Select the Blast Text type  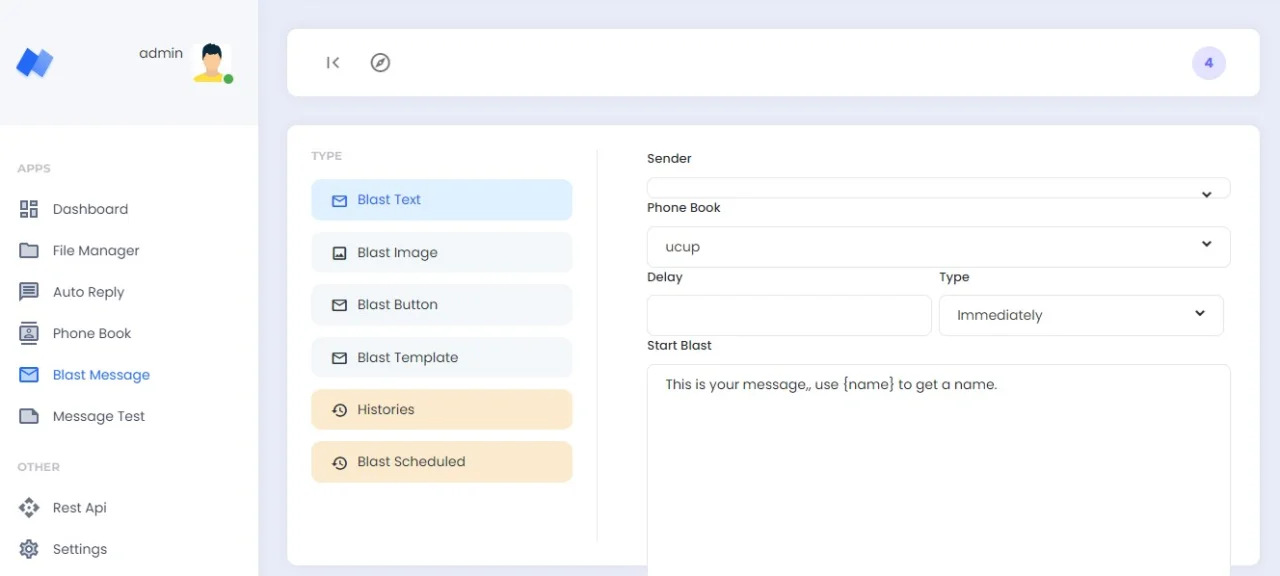(x=442, y=200)
